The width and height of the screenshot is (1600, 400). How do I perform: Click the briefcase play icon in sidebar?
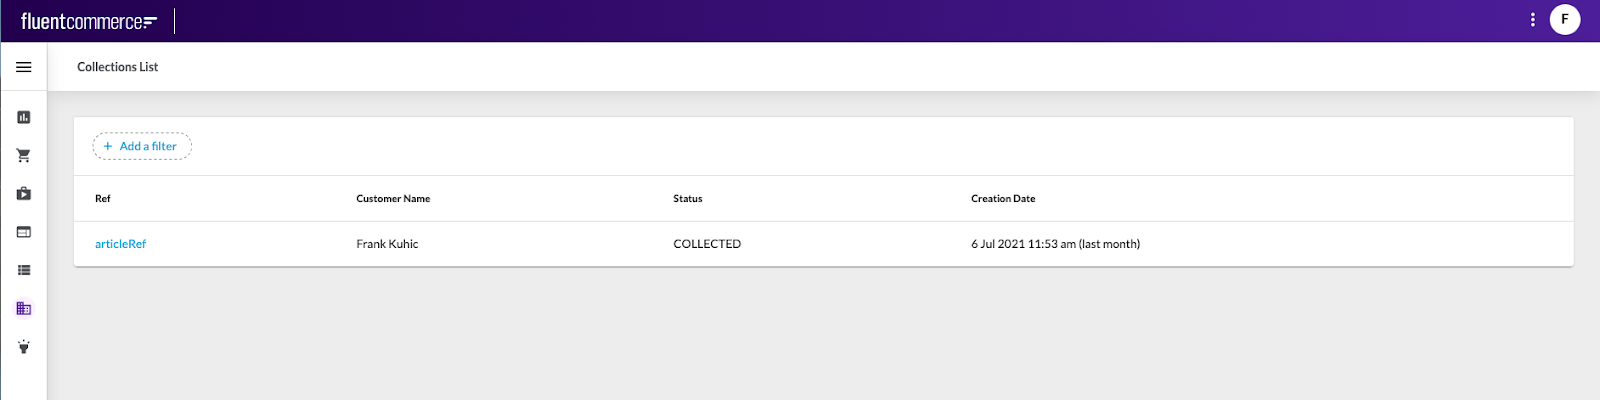coord(24,194)
